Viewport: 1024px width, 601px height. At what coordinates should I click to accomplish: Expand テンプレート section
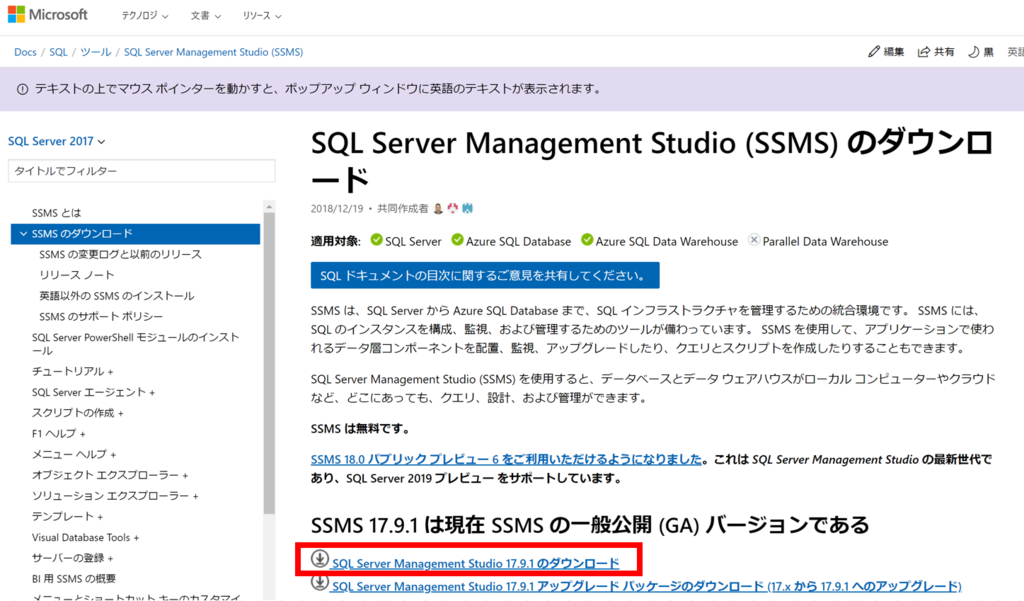(x=67, y=516)
